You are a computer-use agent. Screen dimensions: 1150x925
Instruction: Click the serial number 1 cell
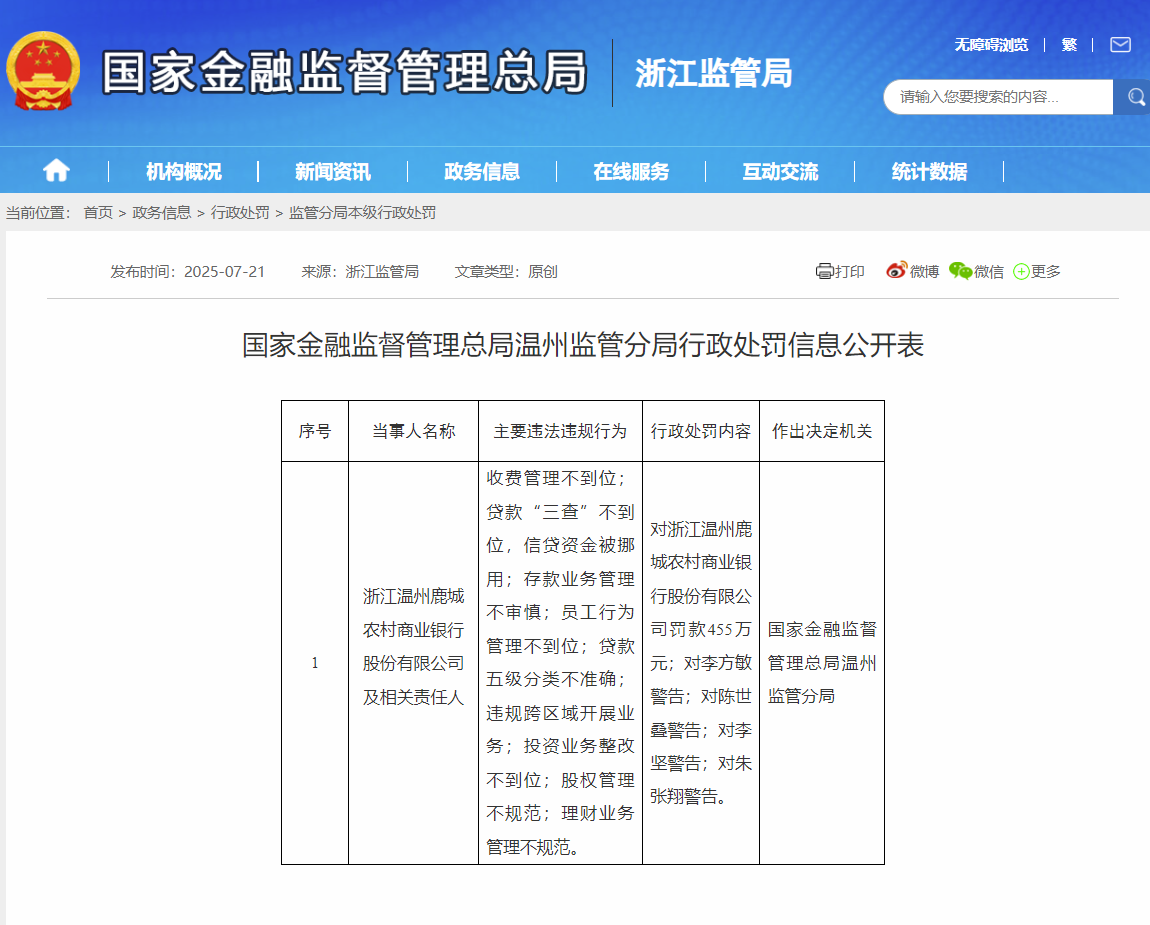pos(315,663)
